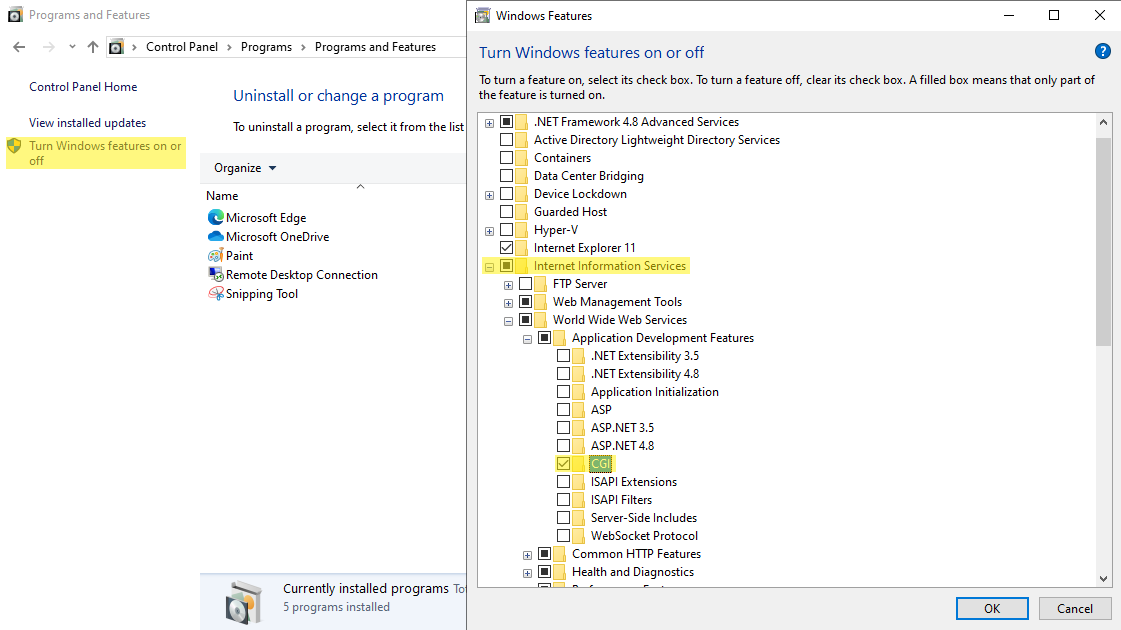Image resolution: width=1121 pixels, height=630 pixels.
Task: Enable the ASP.NET 4.8 checkbox
Action: pyautogui.click(x=563, y=446)
